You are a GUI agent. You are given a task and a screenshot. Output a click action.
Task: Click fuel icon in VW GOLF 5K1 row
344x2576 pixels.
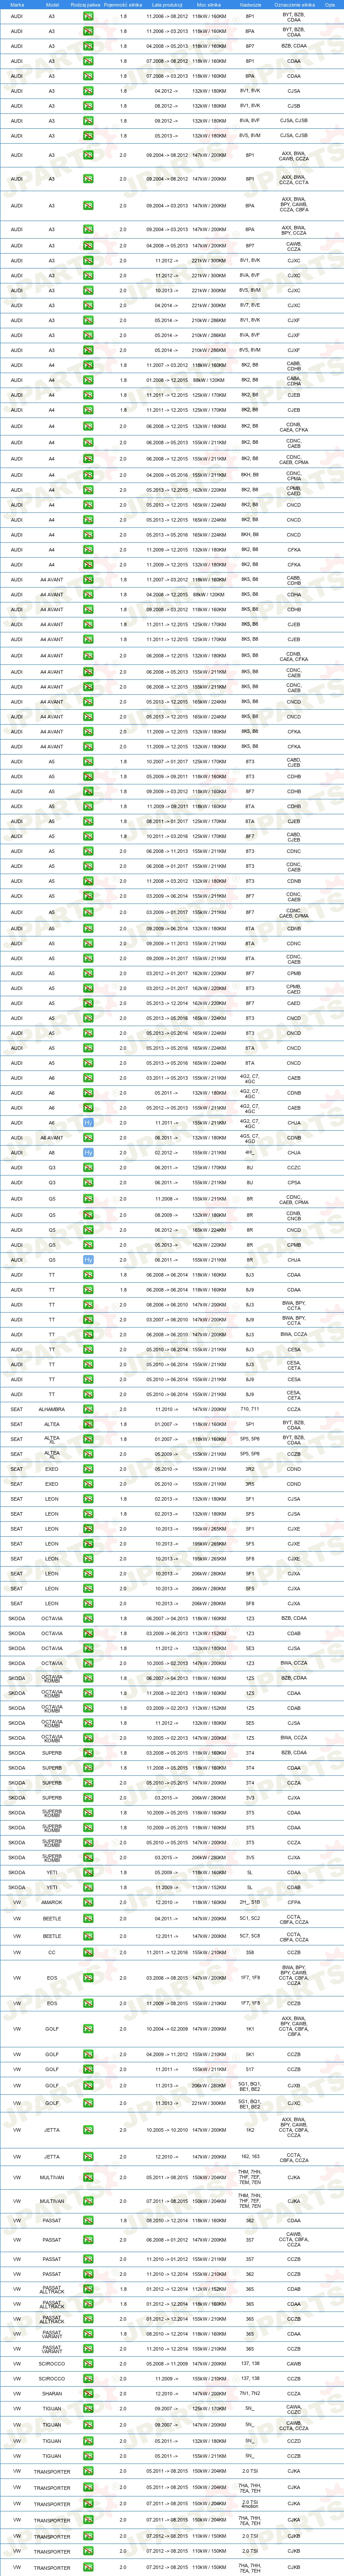point(88,2054)
